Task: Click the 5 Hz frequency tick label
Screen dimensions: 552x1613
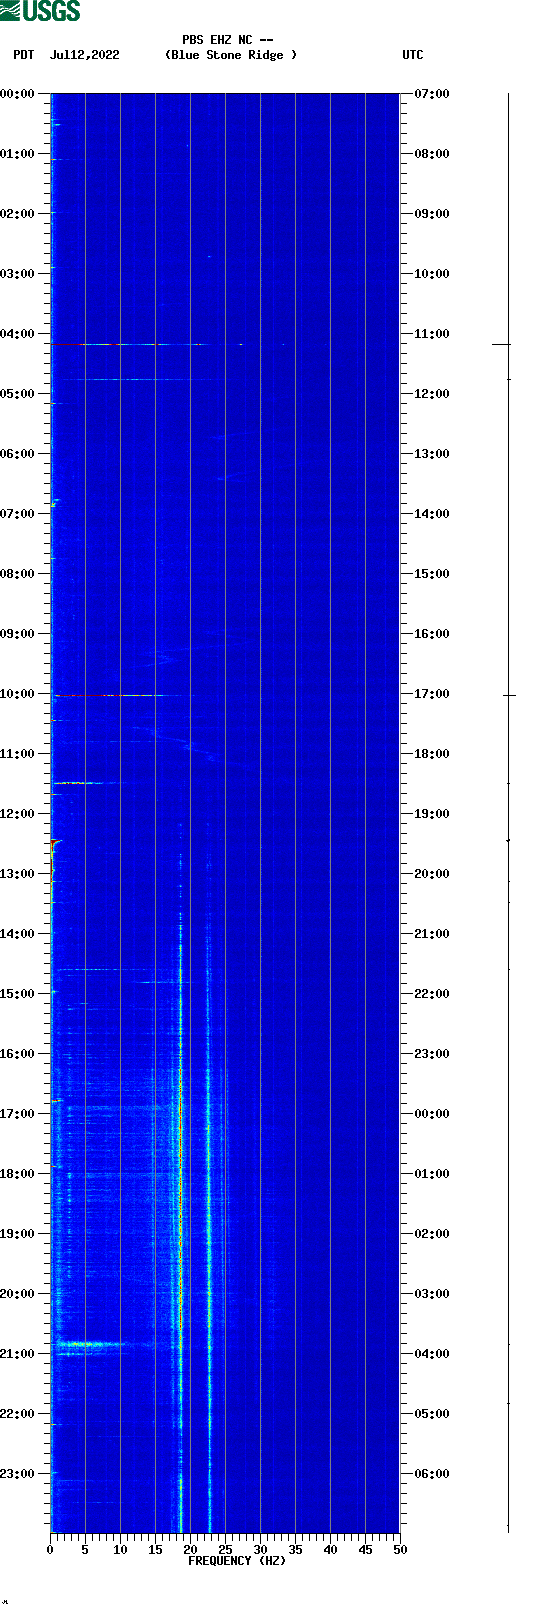Action: 85,1550
